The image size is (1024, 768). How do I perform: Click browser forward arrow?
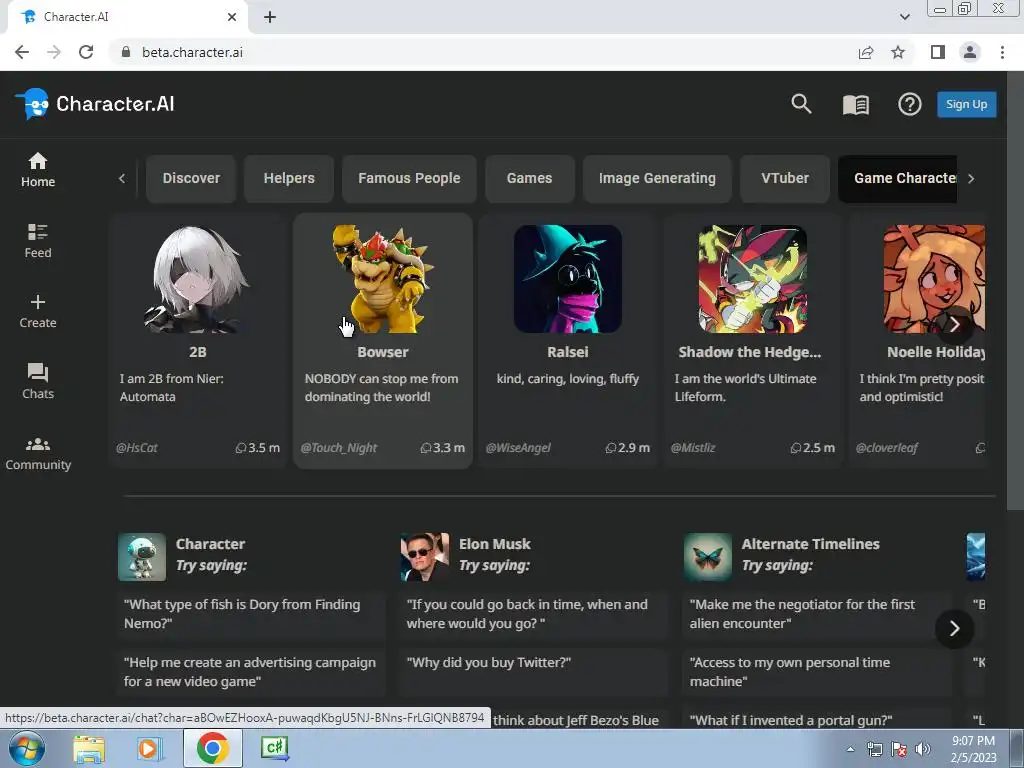point(54,52)
